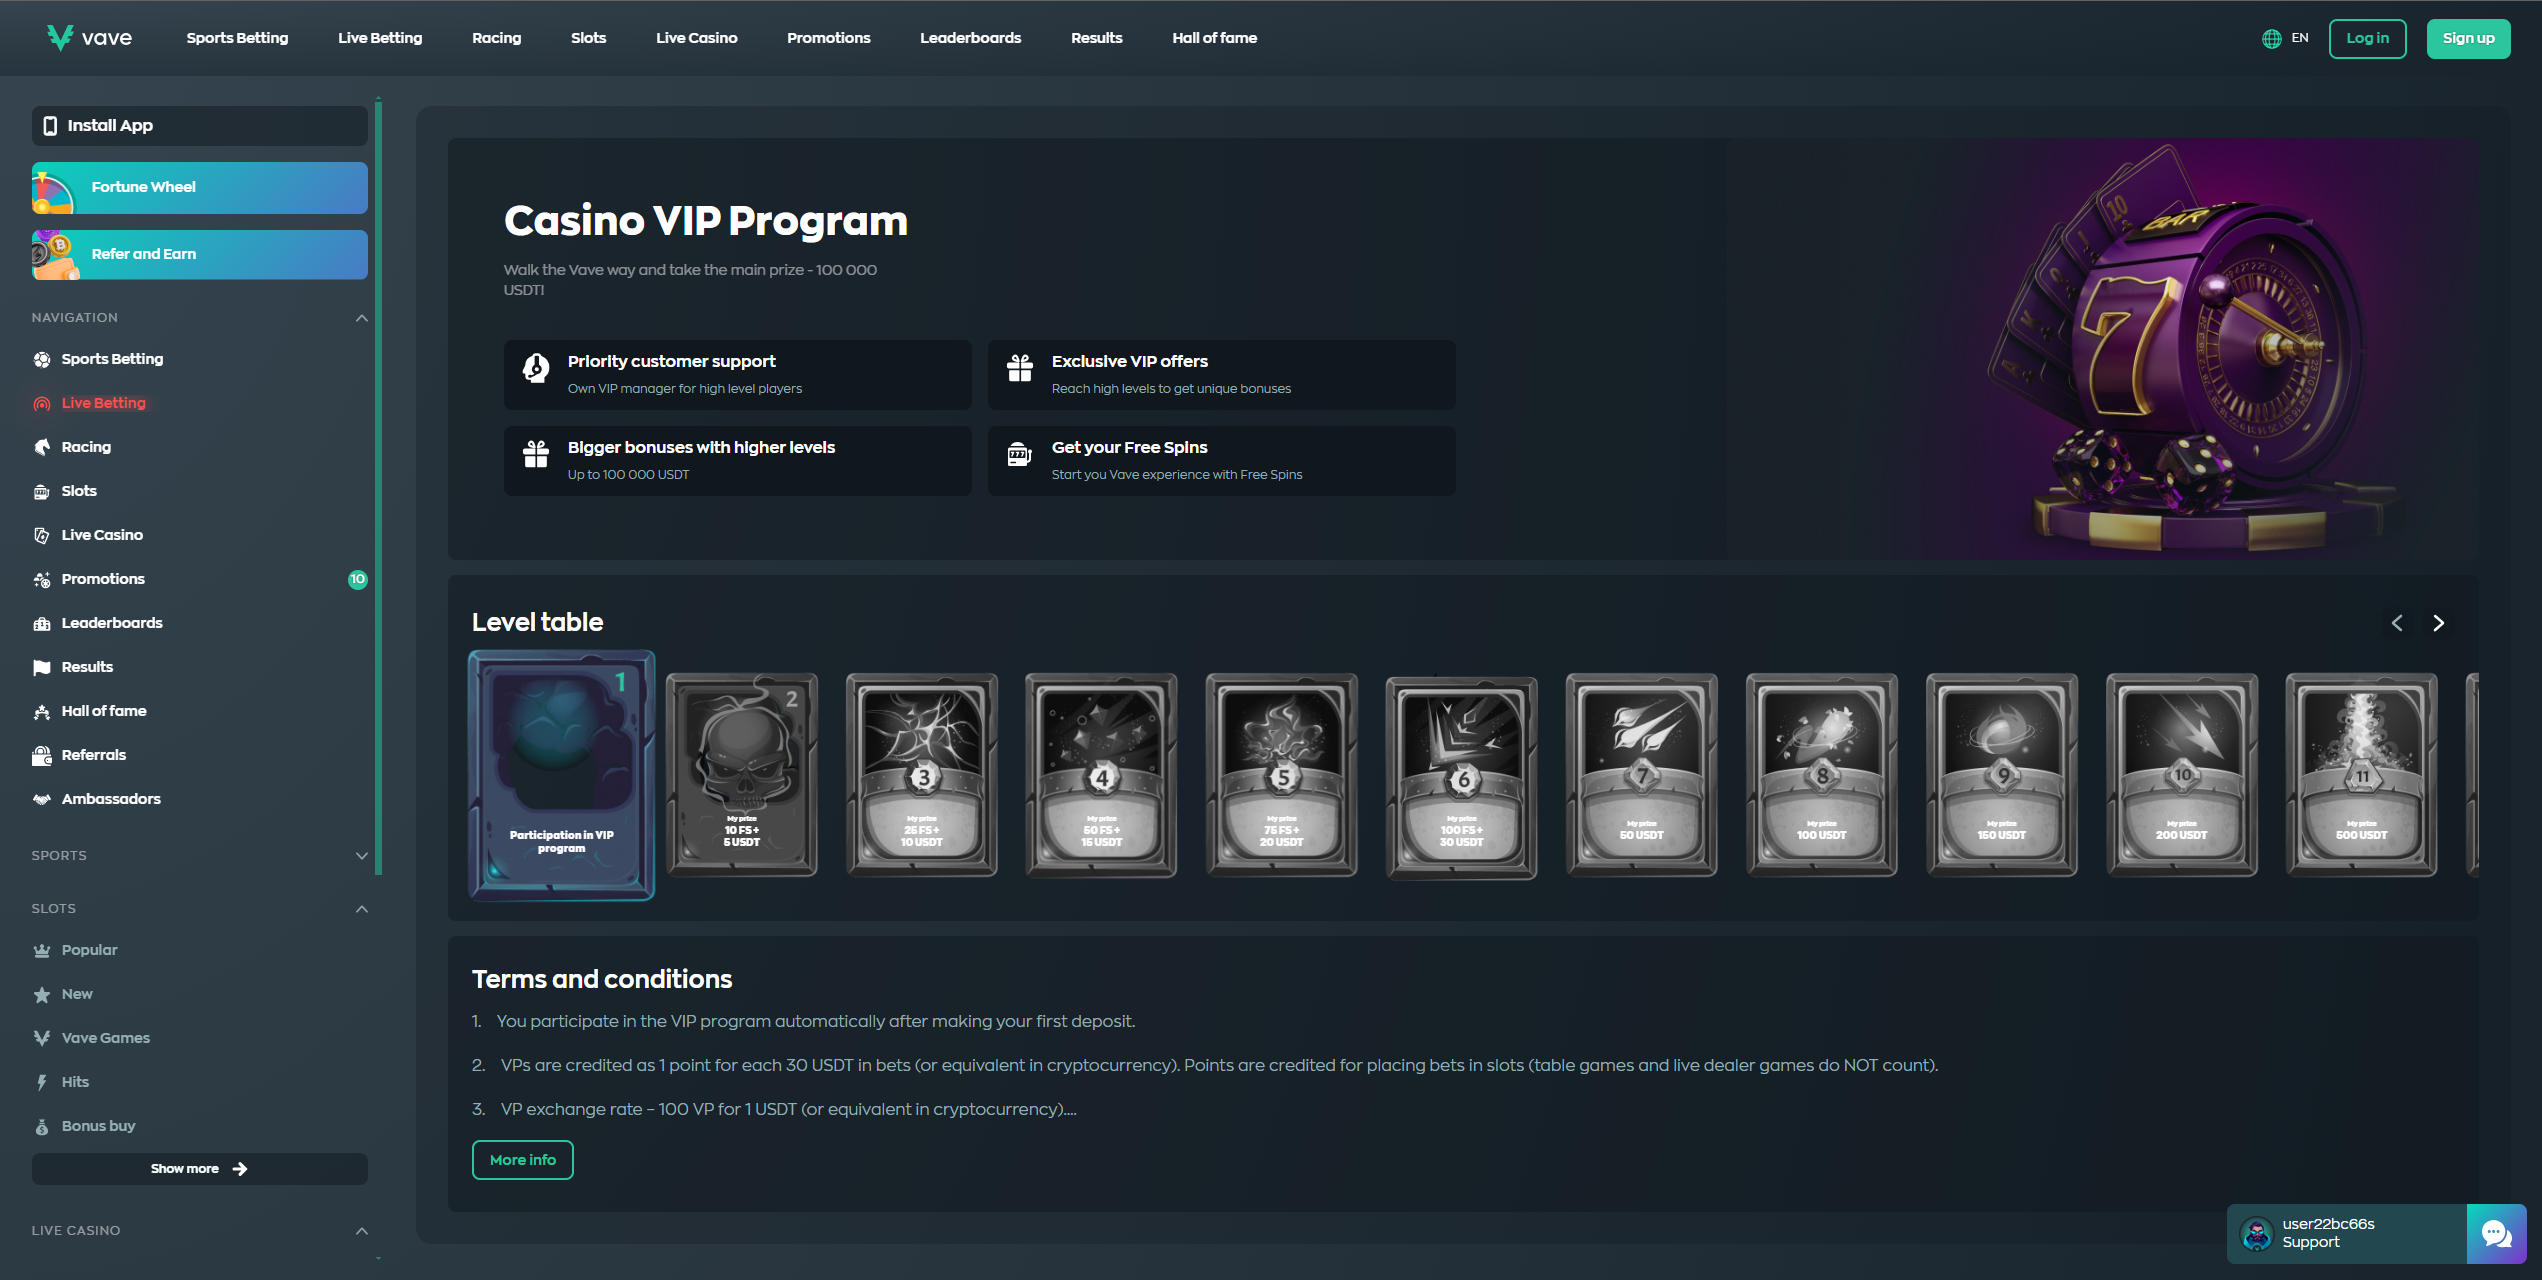Click the Racing horse icon
Image resolution: width=2542 pixels, height=1280 pixels.
(x=42, y=448)
